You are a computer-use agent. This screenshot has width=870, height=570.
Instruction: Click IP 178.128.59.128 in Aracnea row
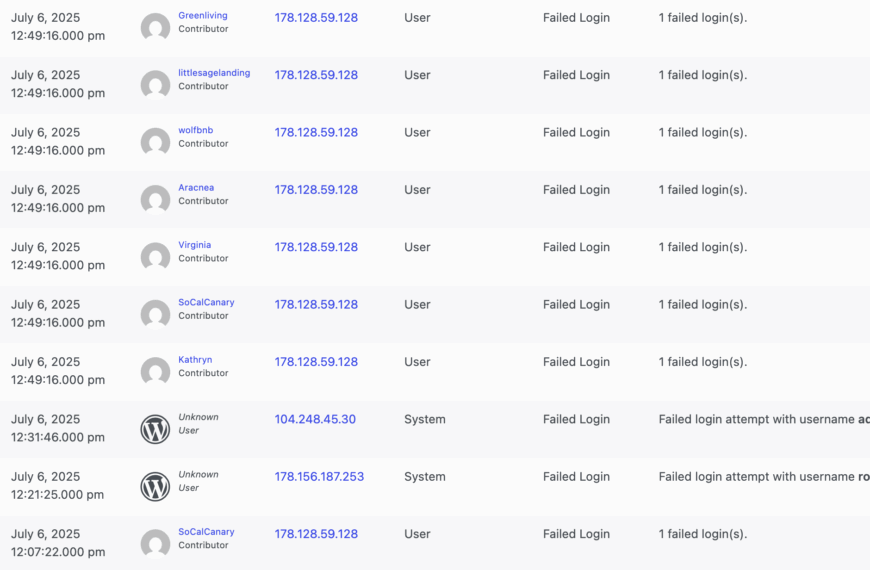click(316, 190)
